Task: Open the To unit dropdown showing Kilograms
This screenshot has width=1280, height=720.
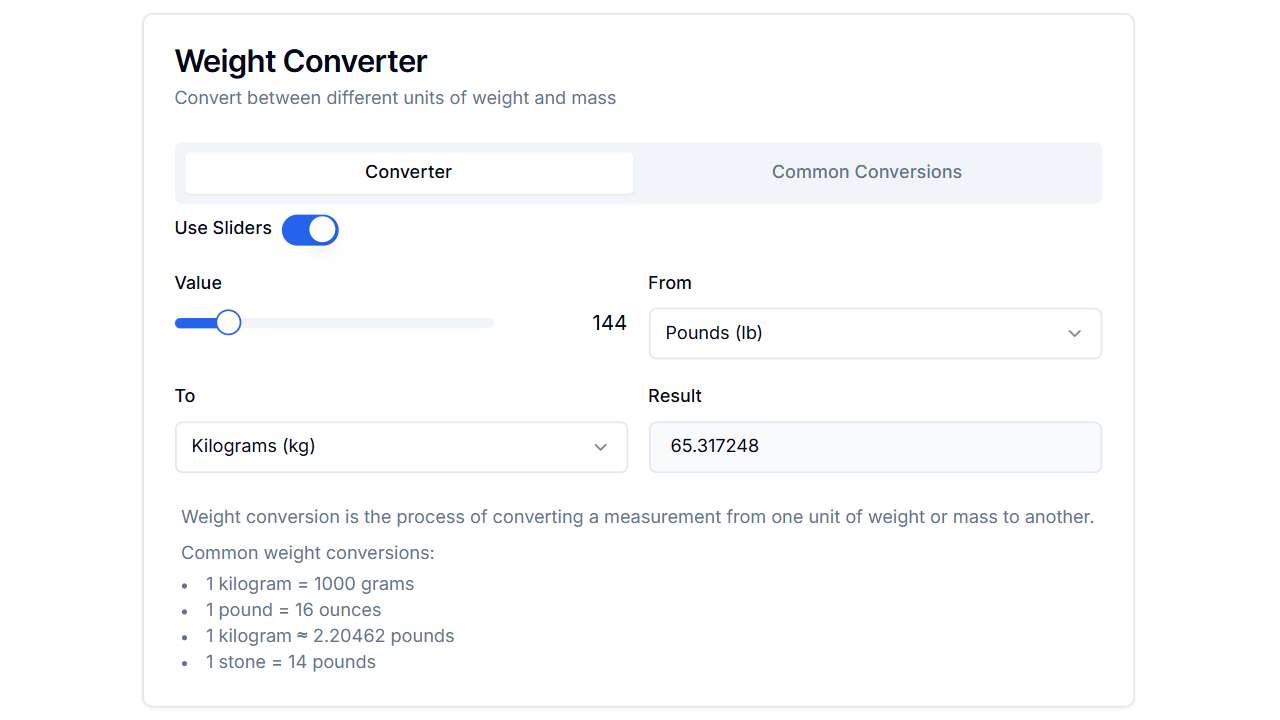Action: pos(401,447)
